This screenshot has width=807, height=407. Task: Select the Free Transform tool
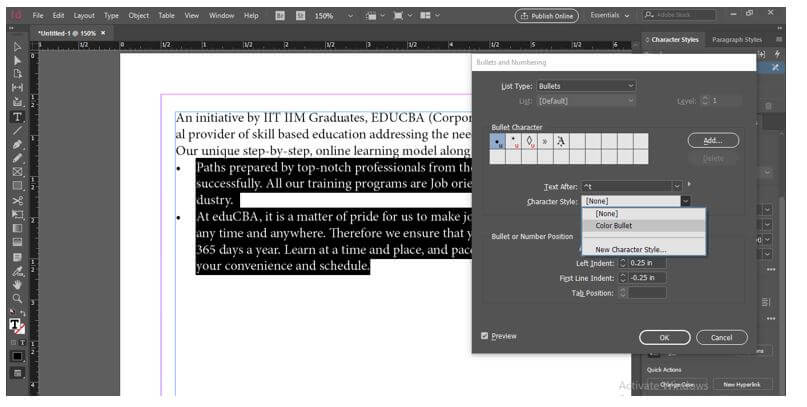point(17,214)
